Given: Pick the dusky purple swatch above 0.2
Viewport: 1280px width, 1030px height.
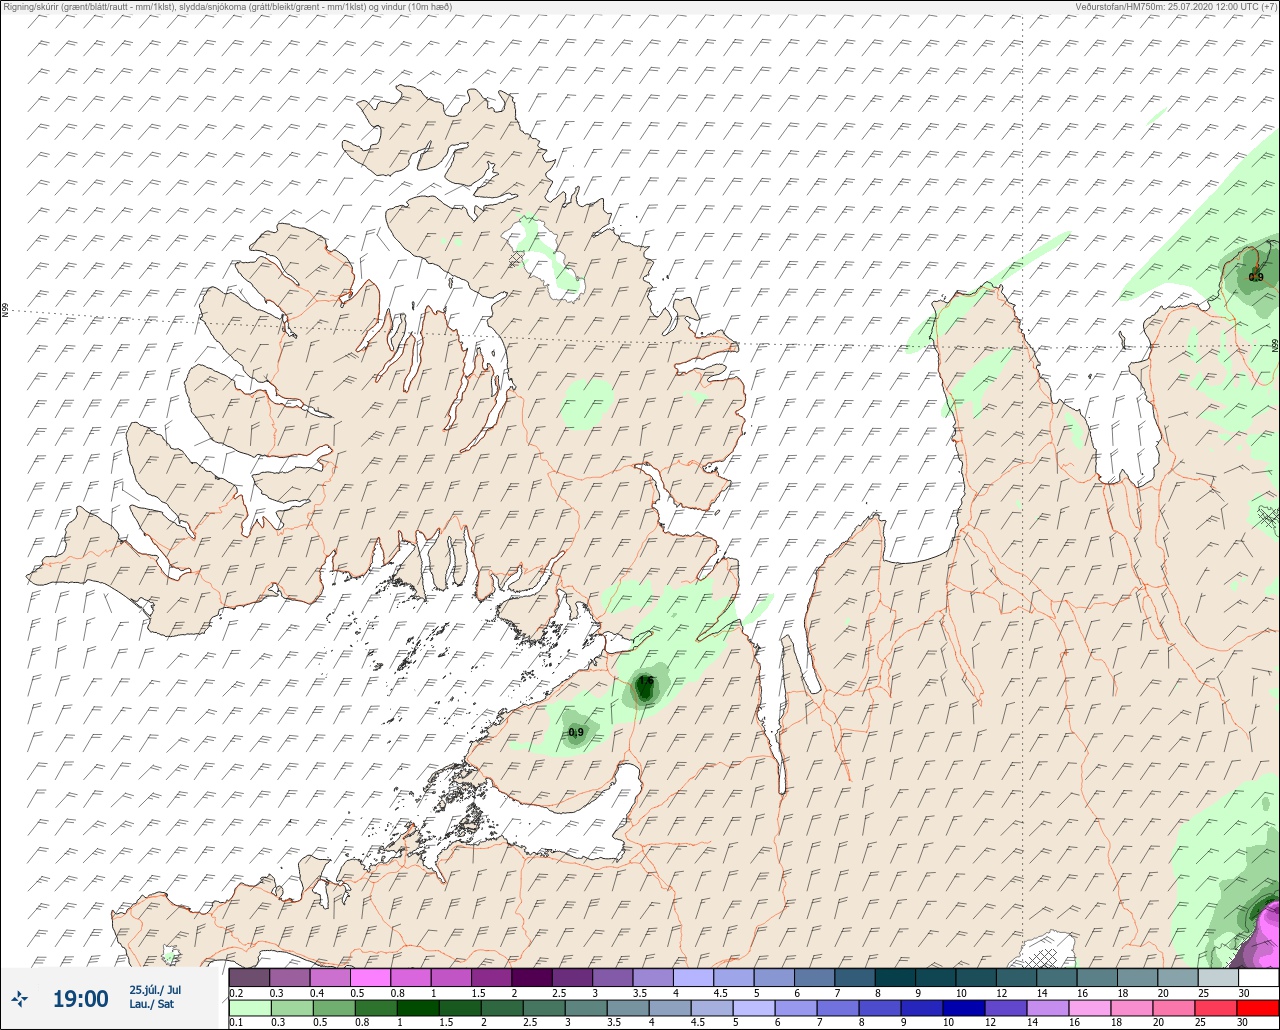Looking at the screenshot, I should 249,977.
